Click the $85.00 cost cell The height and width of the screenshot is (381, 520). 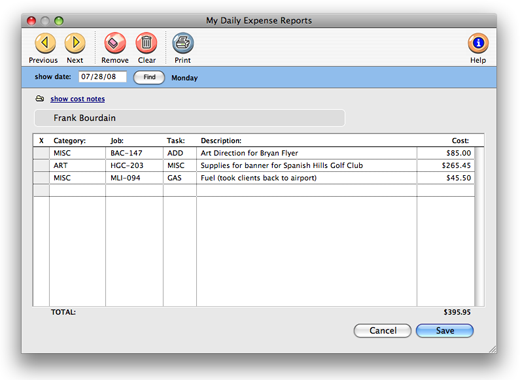pos(445,153)
